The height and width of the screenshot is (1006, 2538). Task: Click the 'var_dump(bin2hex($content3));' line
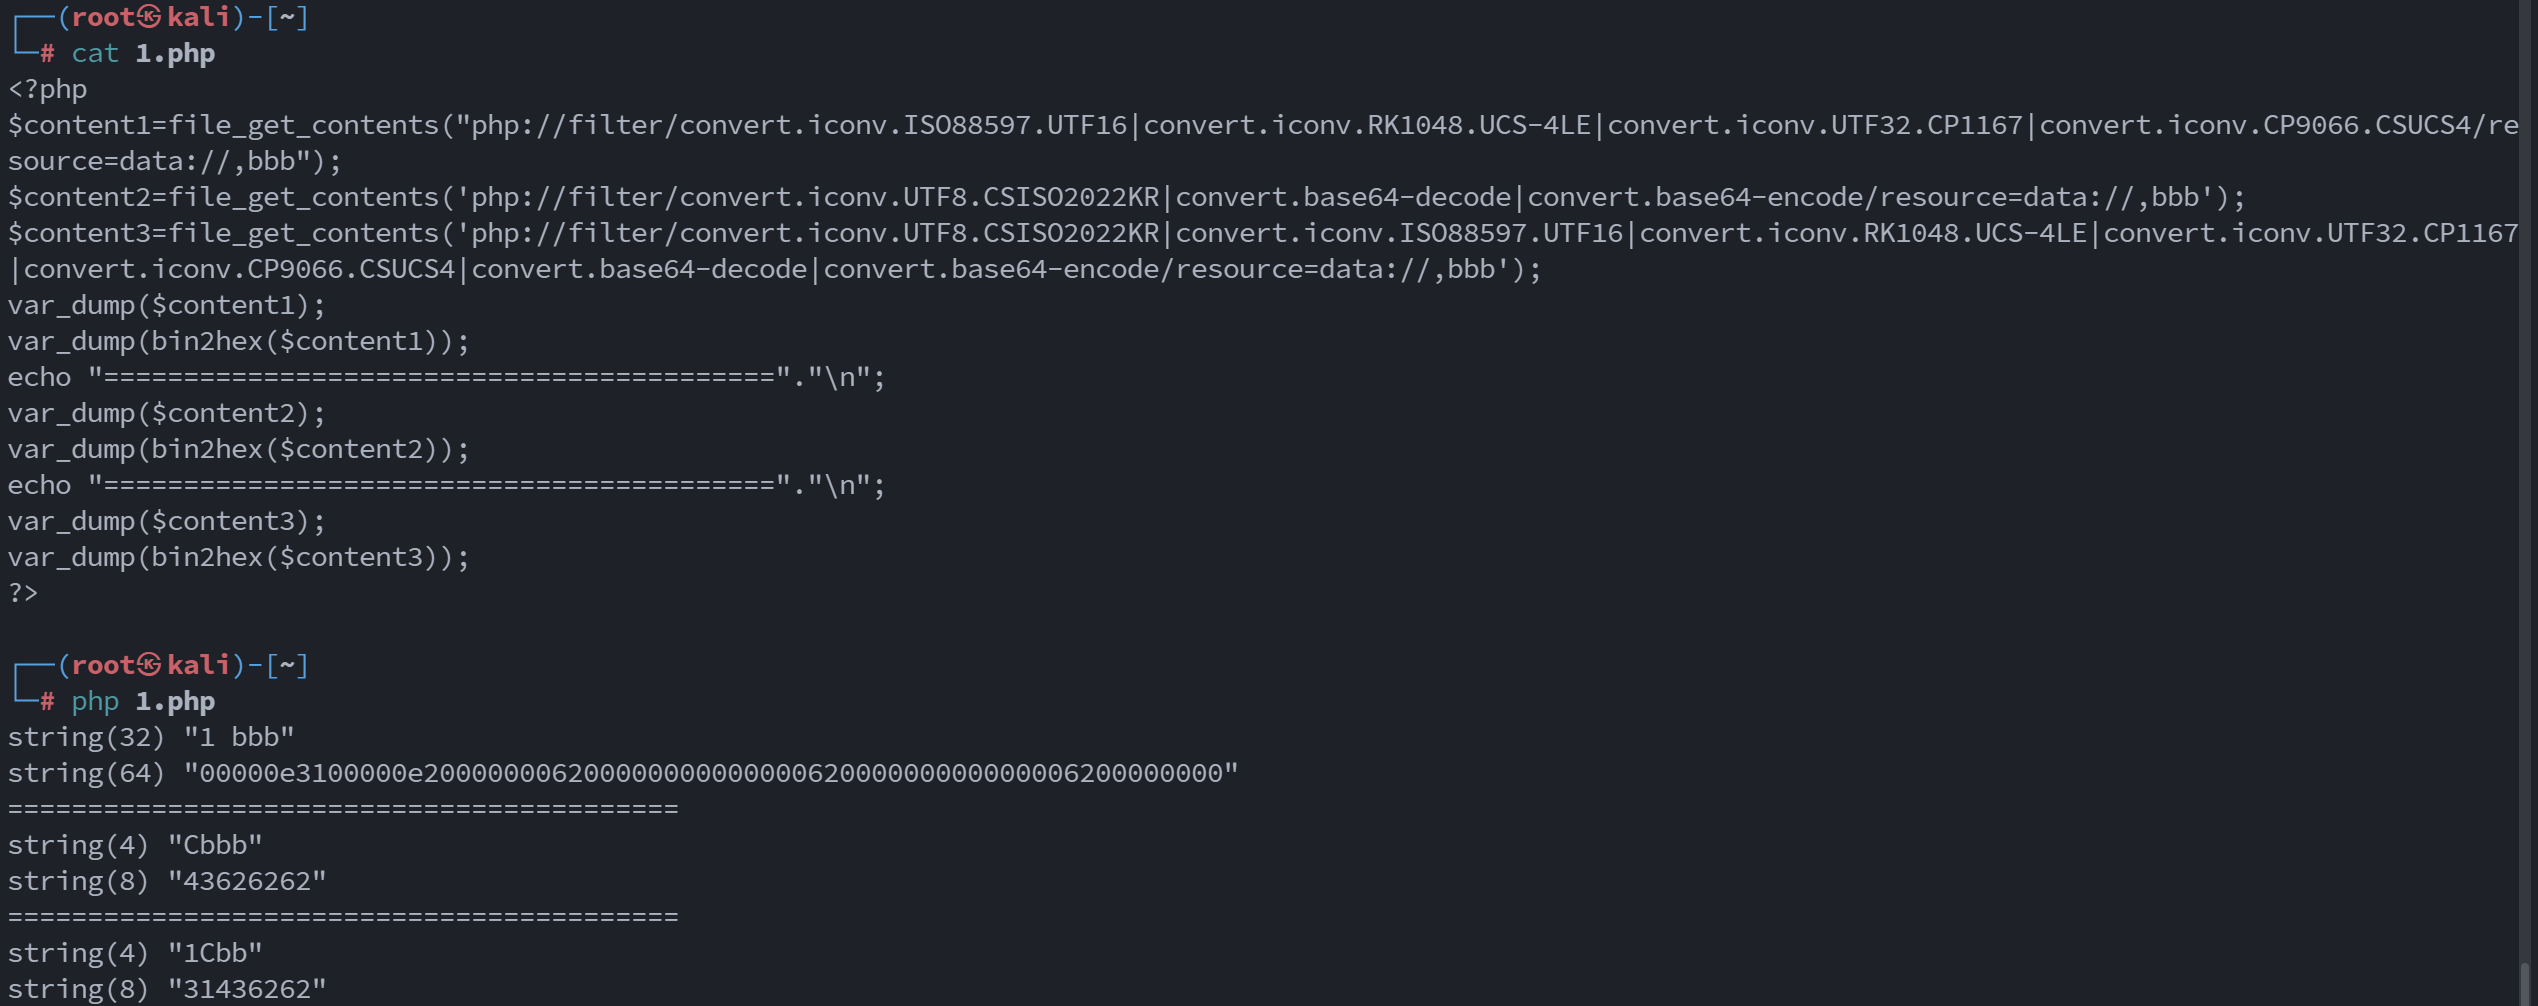pyautogui.click(x=238, y=557)
